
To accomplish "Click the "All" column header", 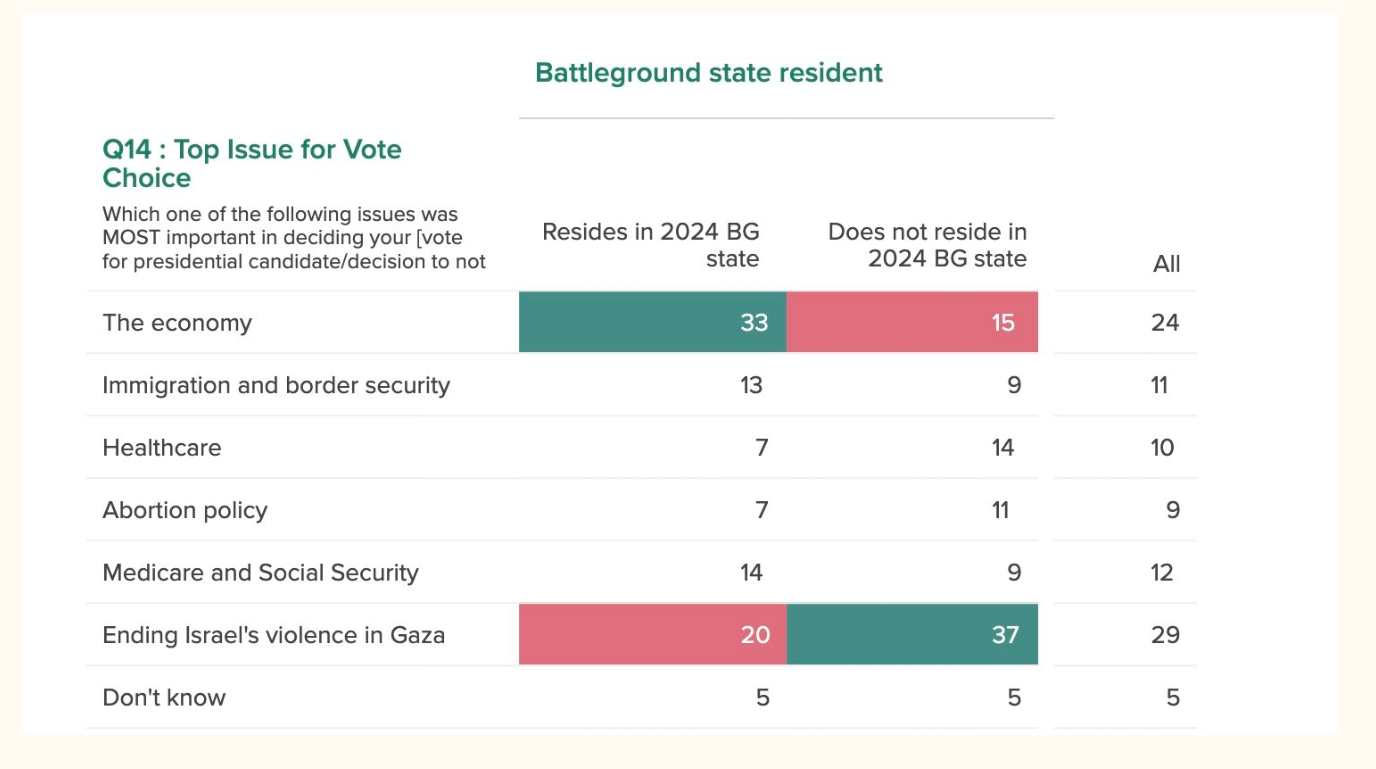I will click(1166, 264).
